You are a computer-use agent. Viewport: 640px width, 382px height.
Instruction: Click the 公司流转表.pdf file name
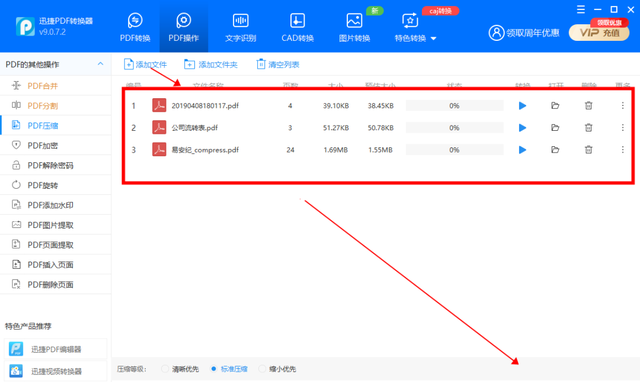pos(195,128)
